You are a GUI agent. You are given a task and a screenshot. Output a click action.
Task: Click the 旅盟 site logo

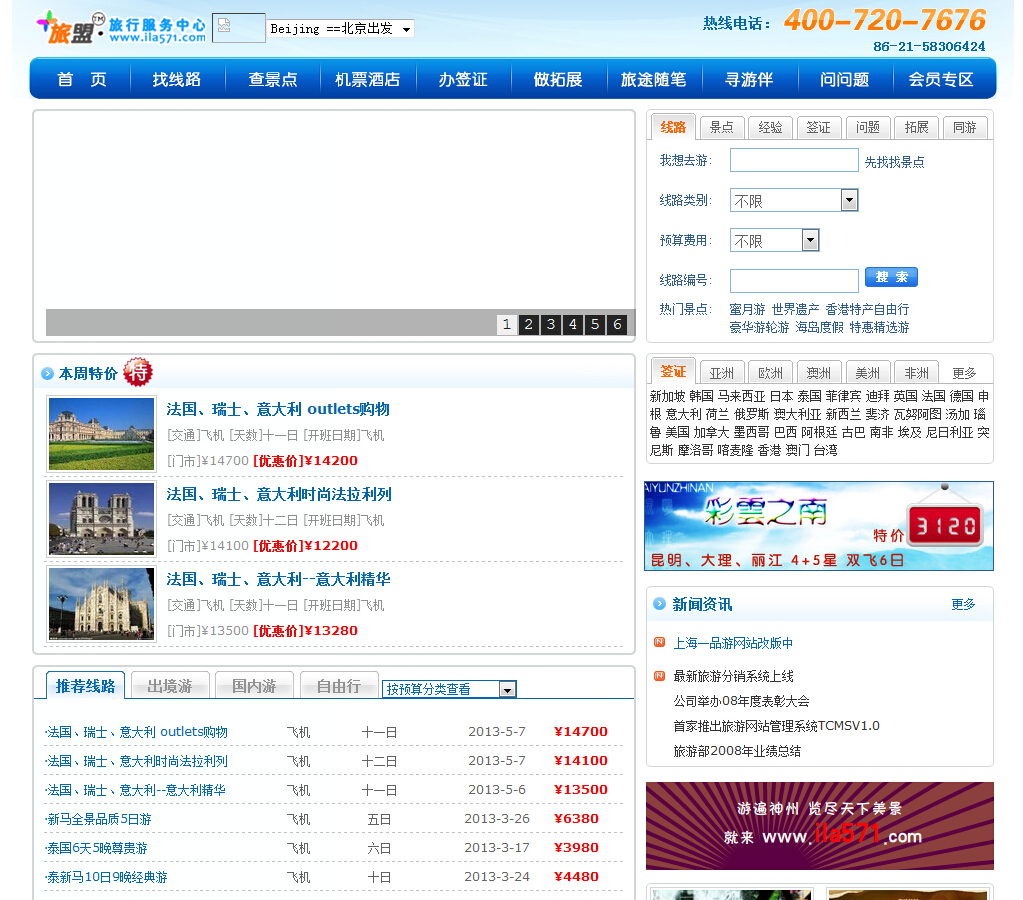pos(121,27)
